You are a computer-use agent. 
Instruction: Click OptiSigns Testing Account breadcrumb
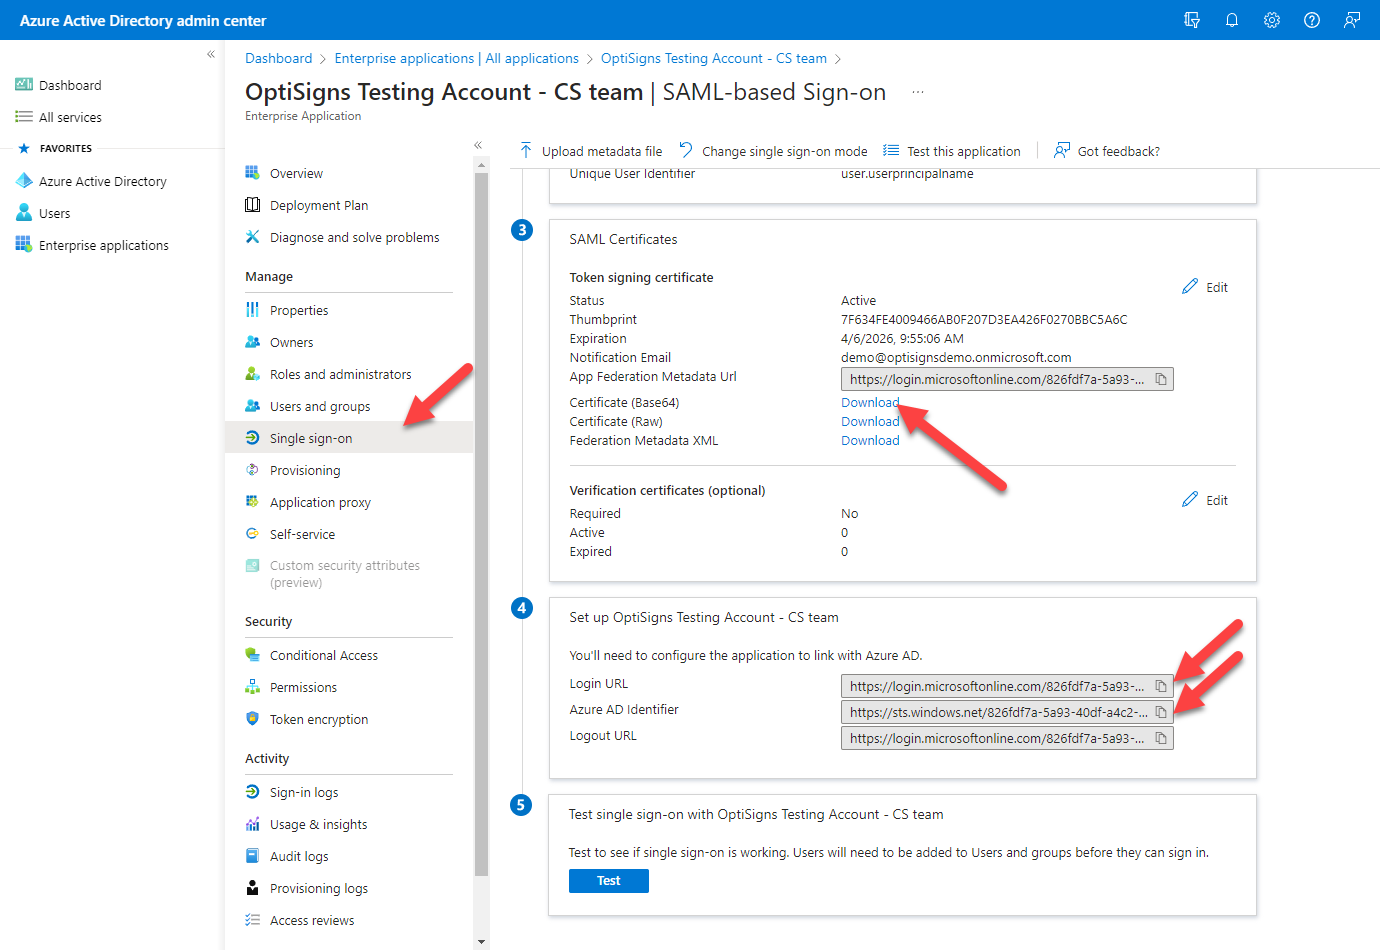pyautogui.click(x=714, y=58)
